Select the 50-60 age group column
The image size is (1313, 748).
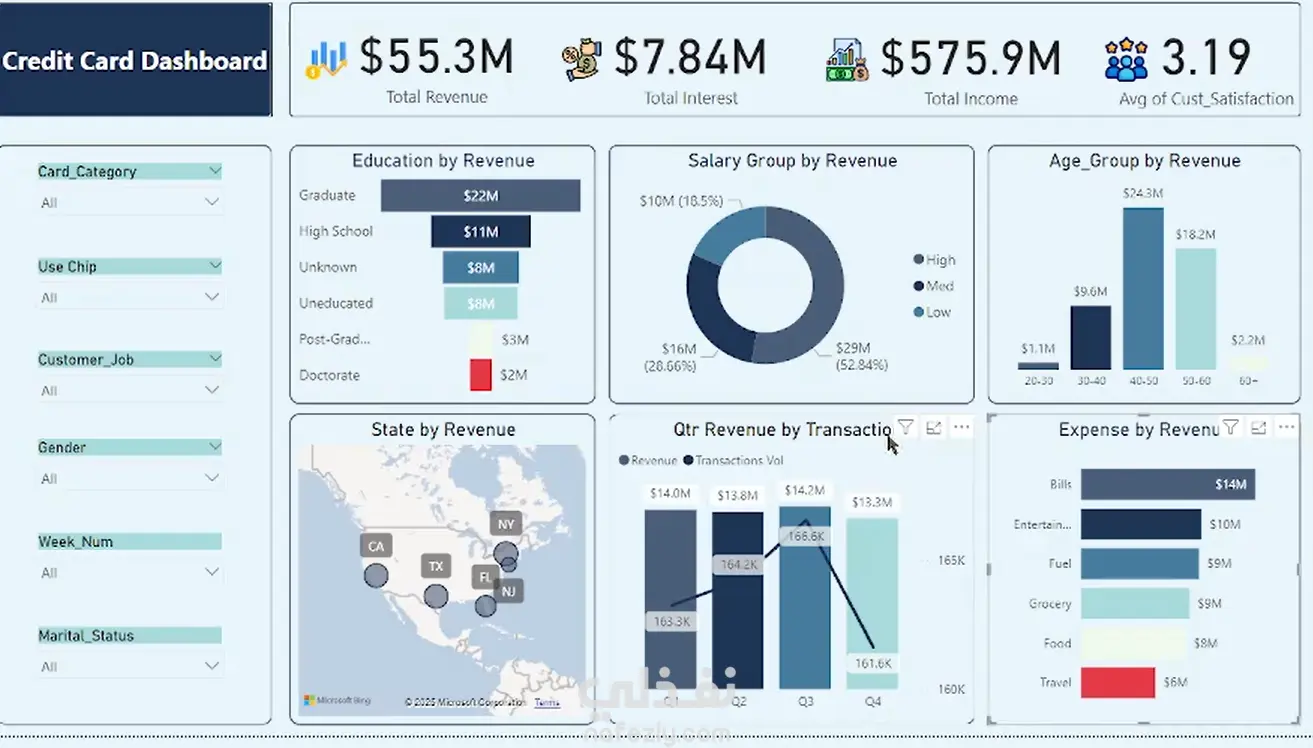pos(1195,309)
